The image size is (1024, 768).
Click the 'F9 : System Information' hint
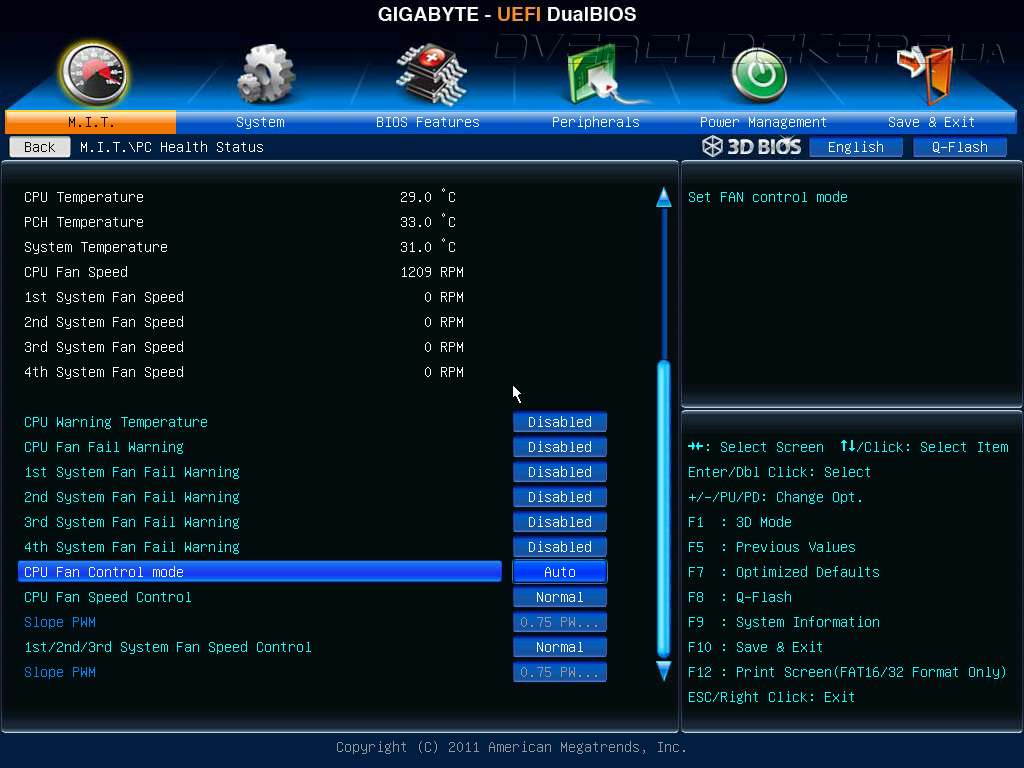tap(784, 622)
